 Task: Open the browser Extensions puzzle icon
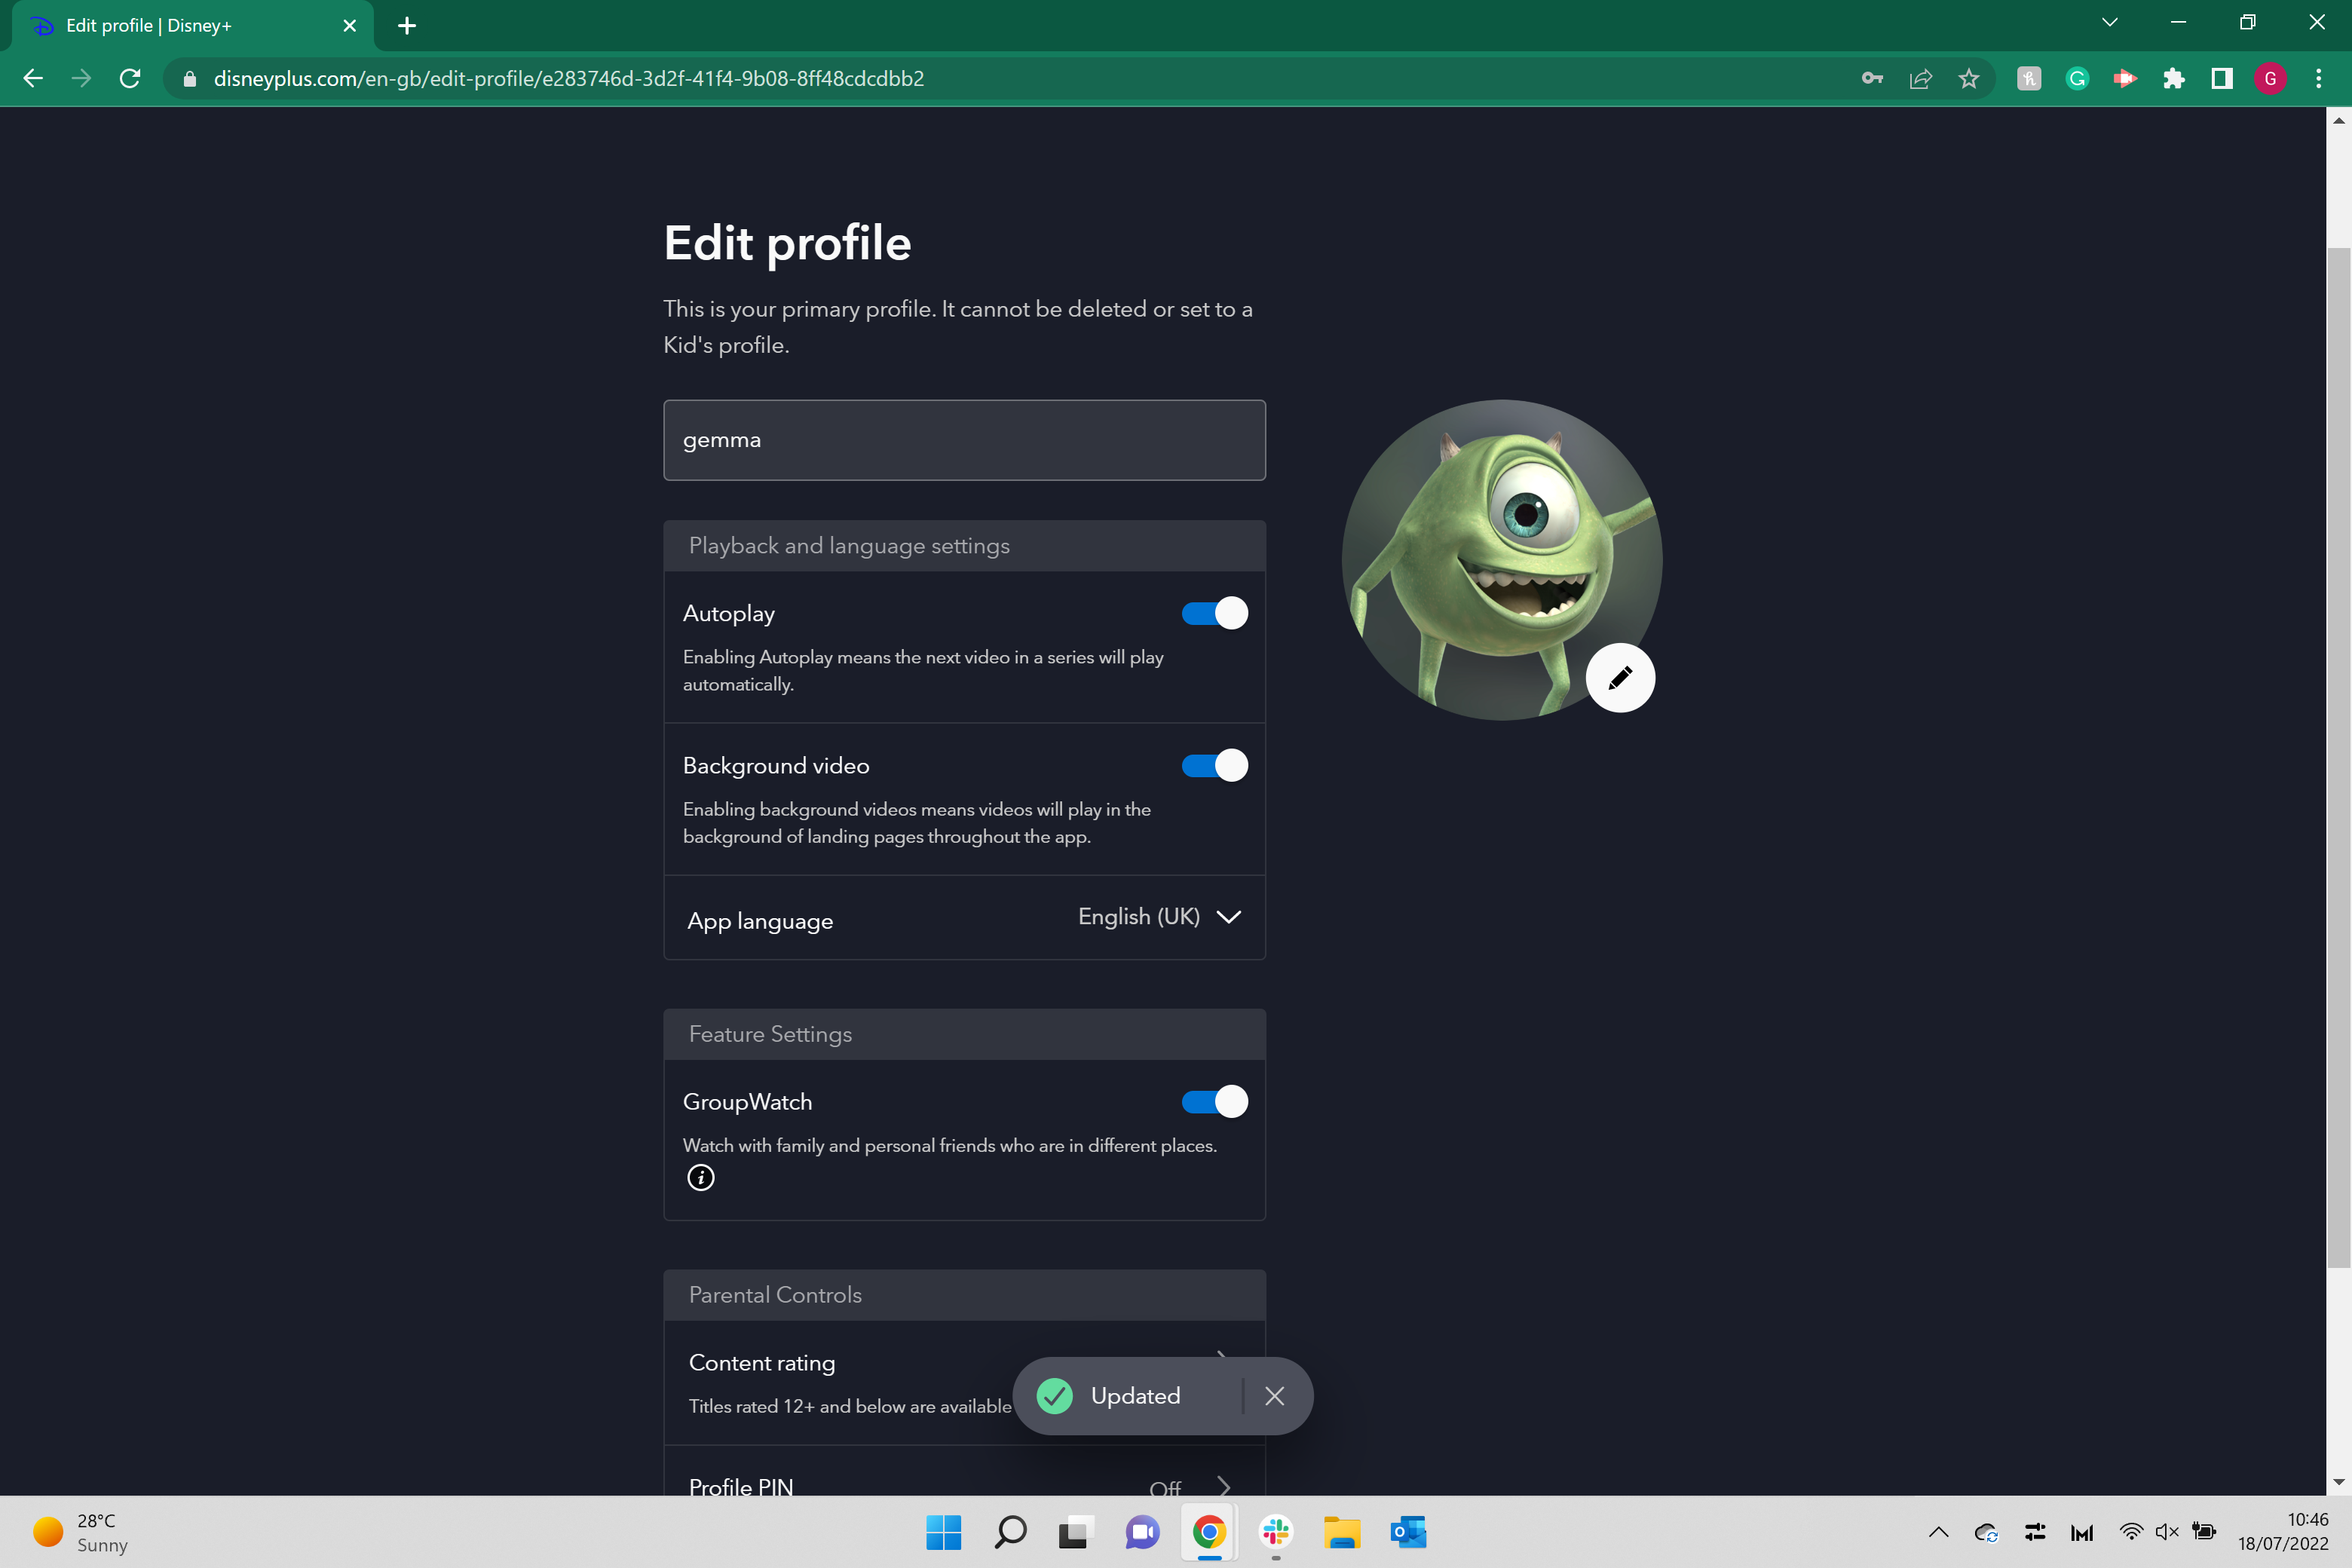2173,78
